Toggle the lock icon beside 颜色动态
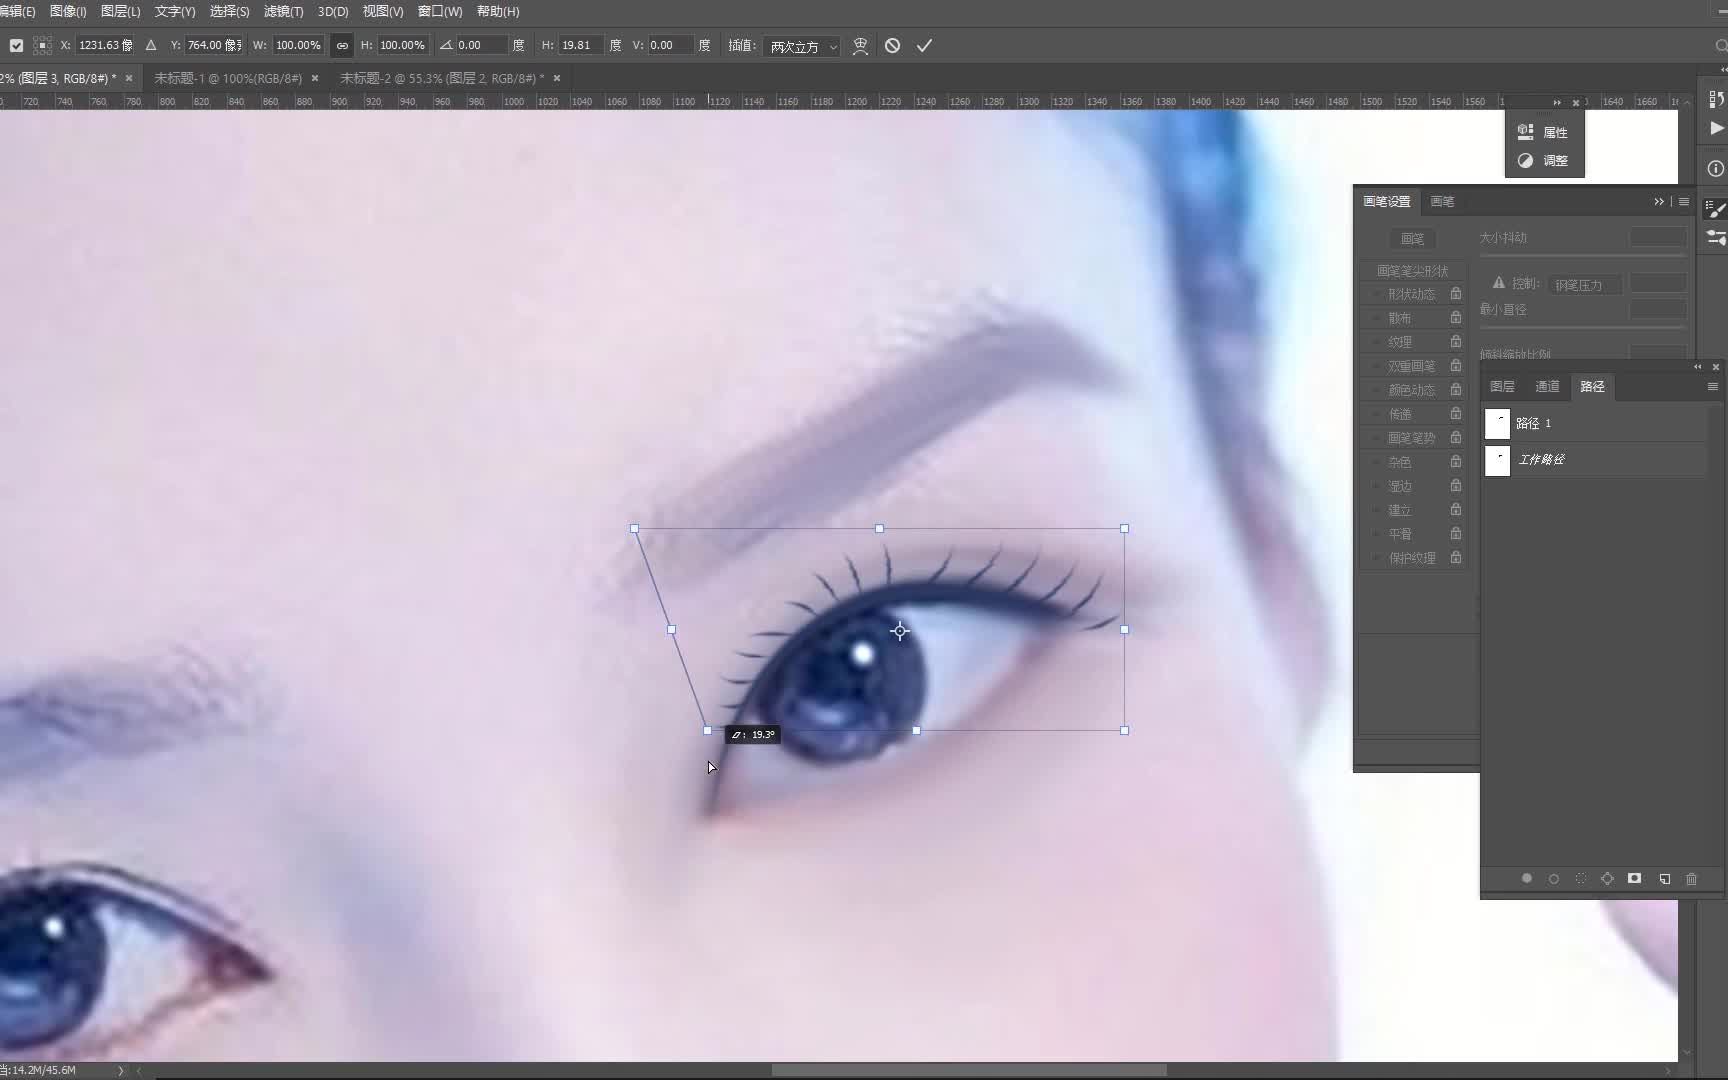This screenshot has width=1728, height=1080. [x=1456, y=389]
